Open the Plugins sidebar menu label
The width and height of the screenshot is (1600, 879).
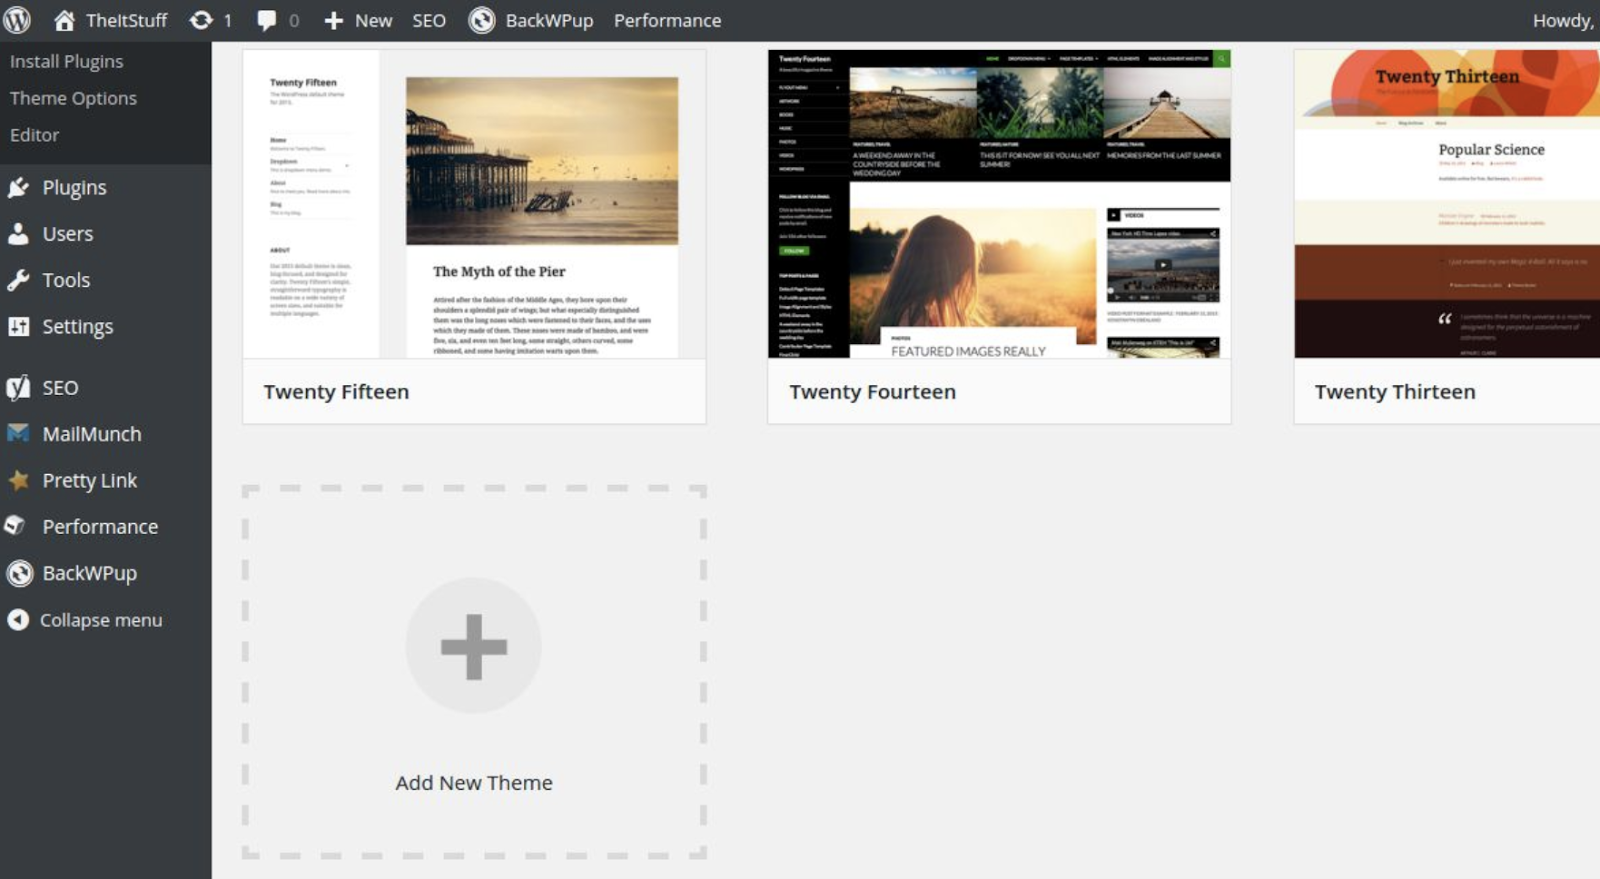coord(74,187)
